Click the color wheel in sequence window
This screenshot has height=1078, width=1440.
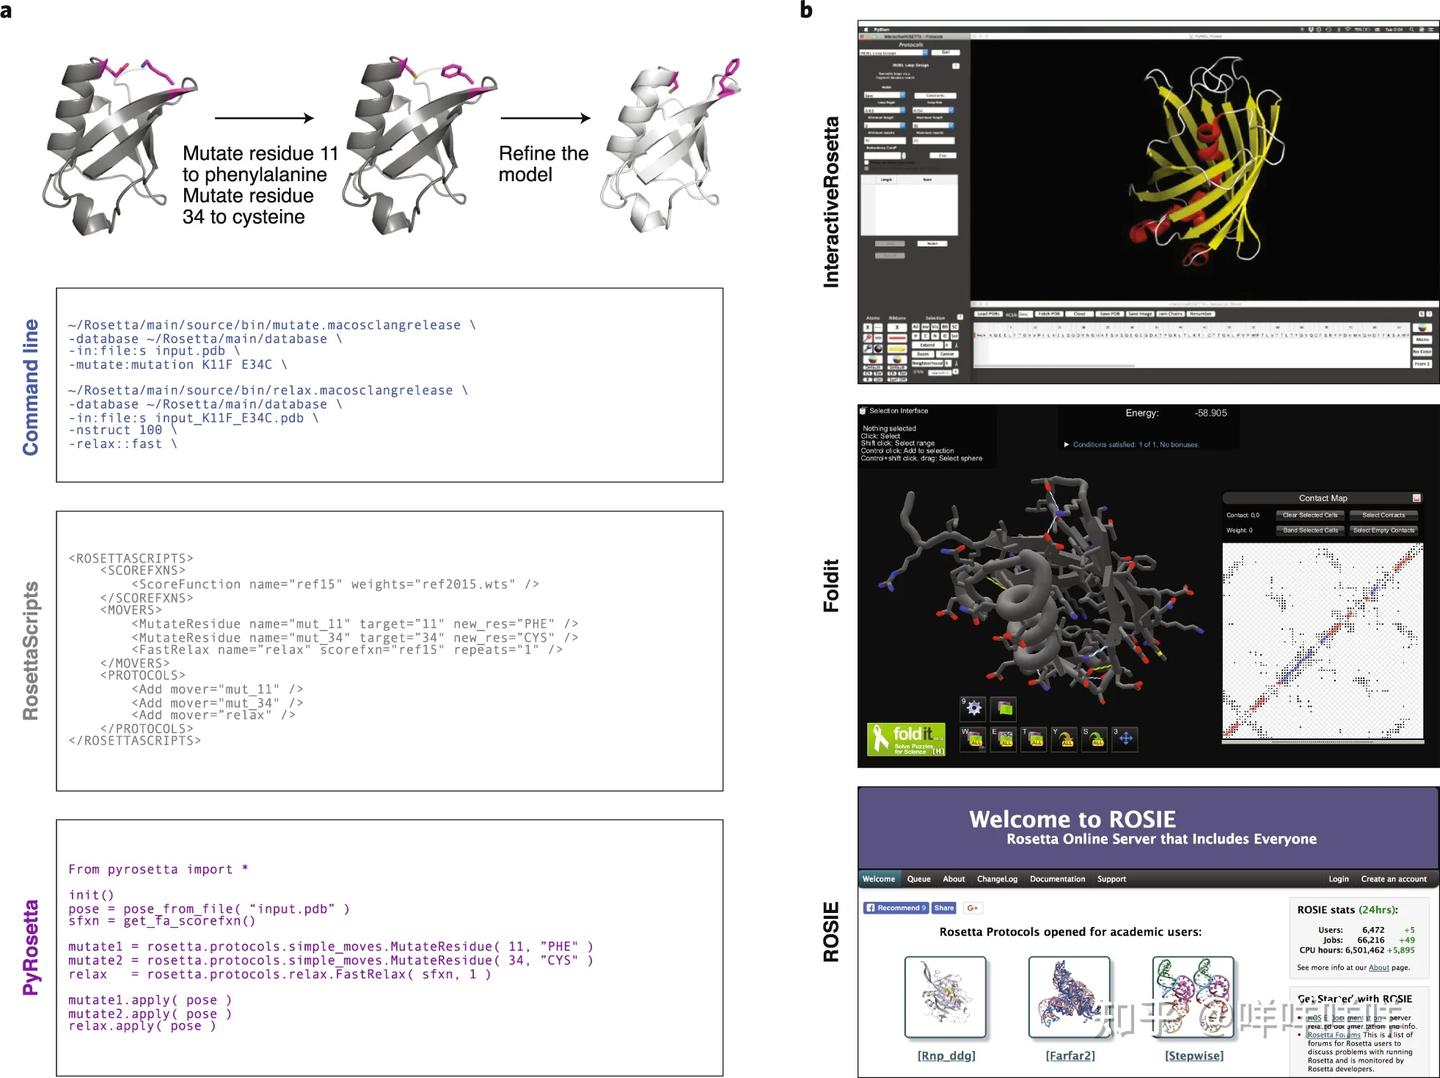point(1422,327)
